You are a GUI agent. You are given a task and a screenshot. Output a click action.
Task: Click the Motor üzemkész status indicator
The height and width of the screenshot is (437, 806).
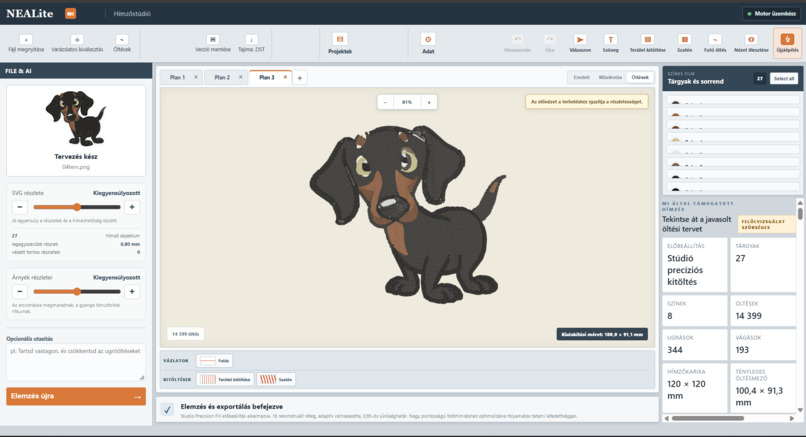[x=772, y=13]
